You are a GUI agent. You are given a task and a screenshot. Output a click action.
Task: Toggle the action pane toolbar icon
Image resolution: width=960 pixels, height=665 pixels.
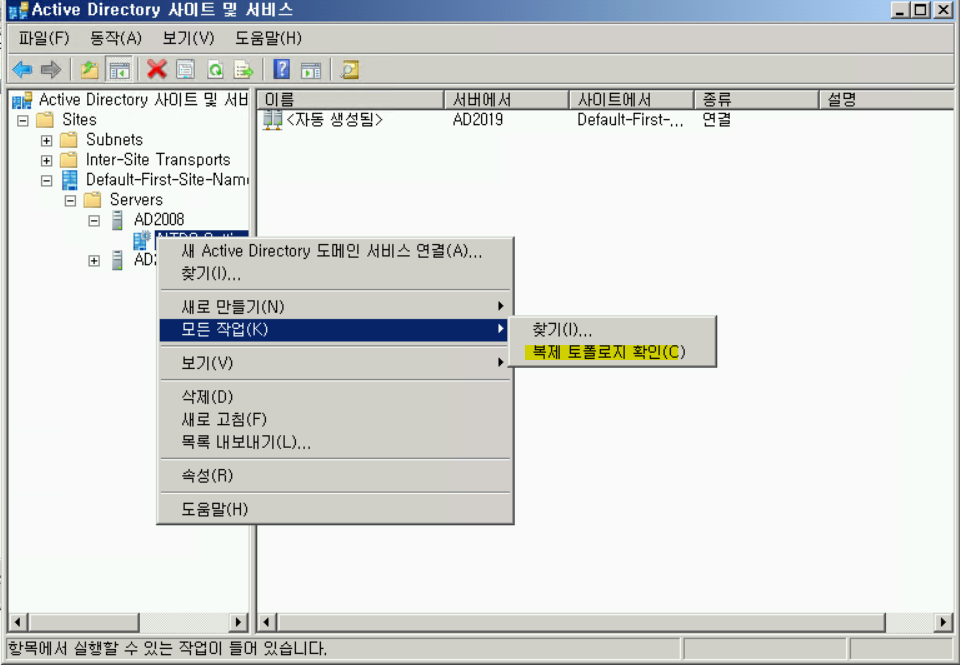click(311, 70)
